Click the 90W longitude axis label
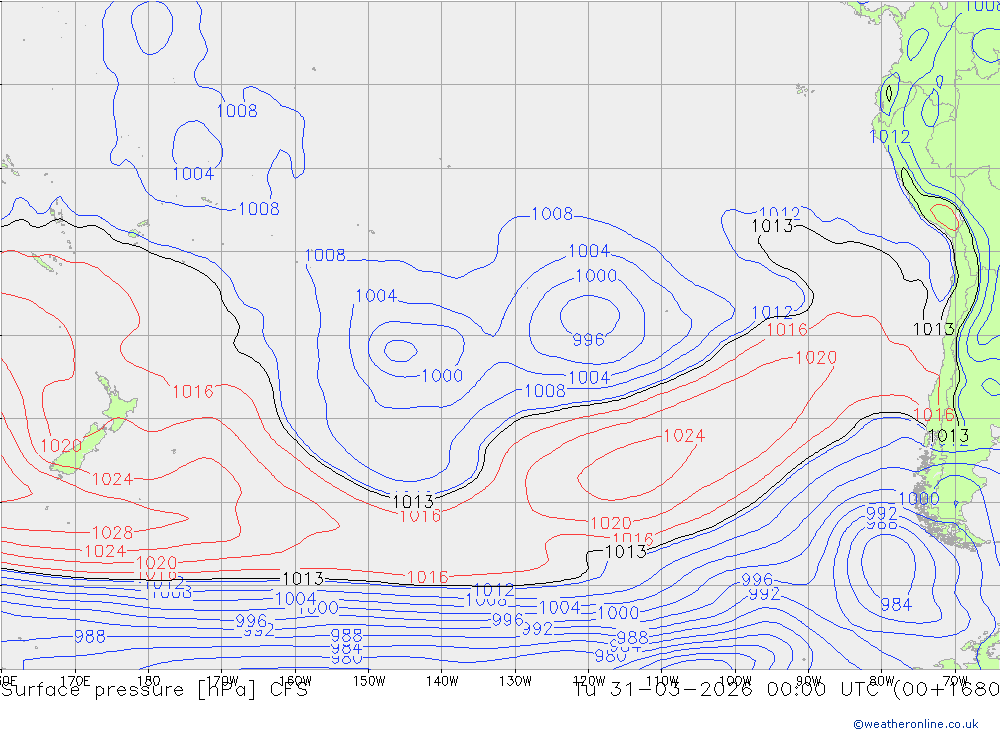This screenshot has width=1000, height=733. [809, 681]
